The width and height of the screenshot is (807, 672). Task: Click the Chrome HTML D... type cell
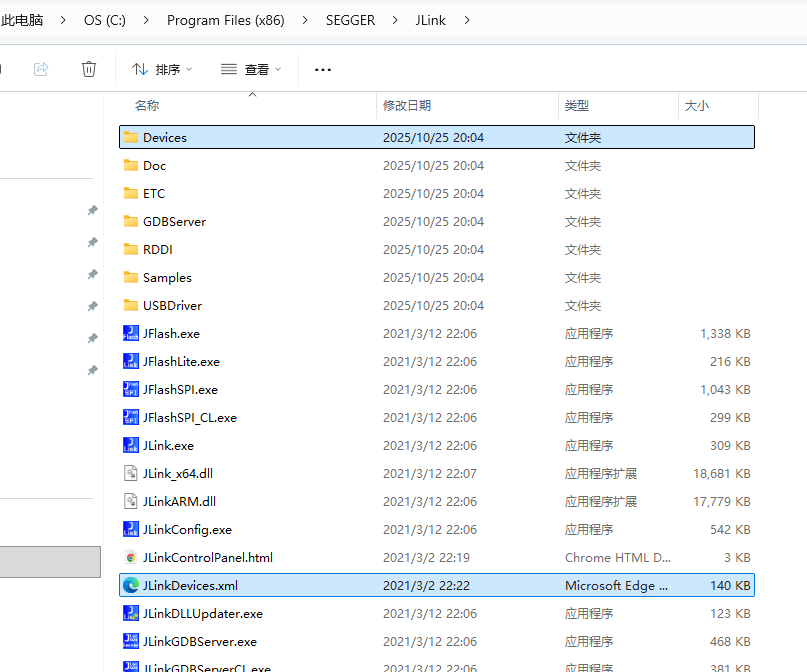618,558
